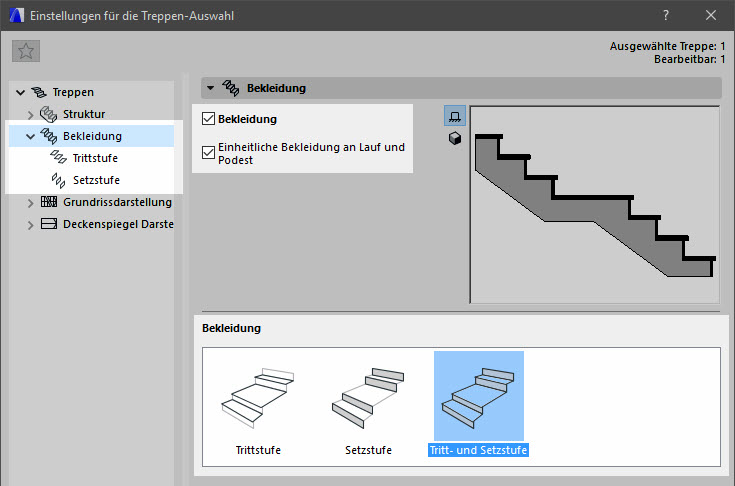Screen dimensions: 735x486
Task: Click the favorites star icon
Action: pos(26,51)
